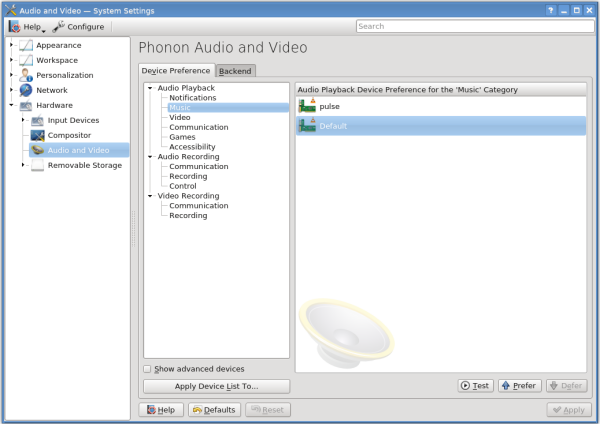Click the Defer button
The image size is (600, 424).
[x=567, y=385]
